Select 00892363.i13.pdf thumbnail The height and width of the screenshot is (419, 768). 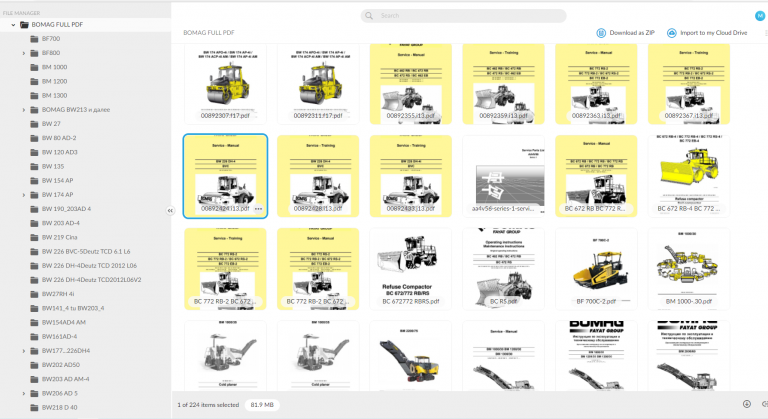click(x=596, y=83)
